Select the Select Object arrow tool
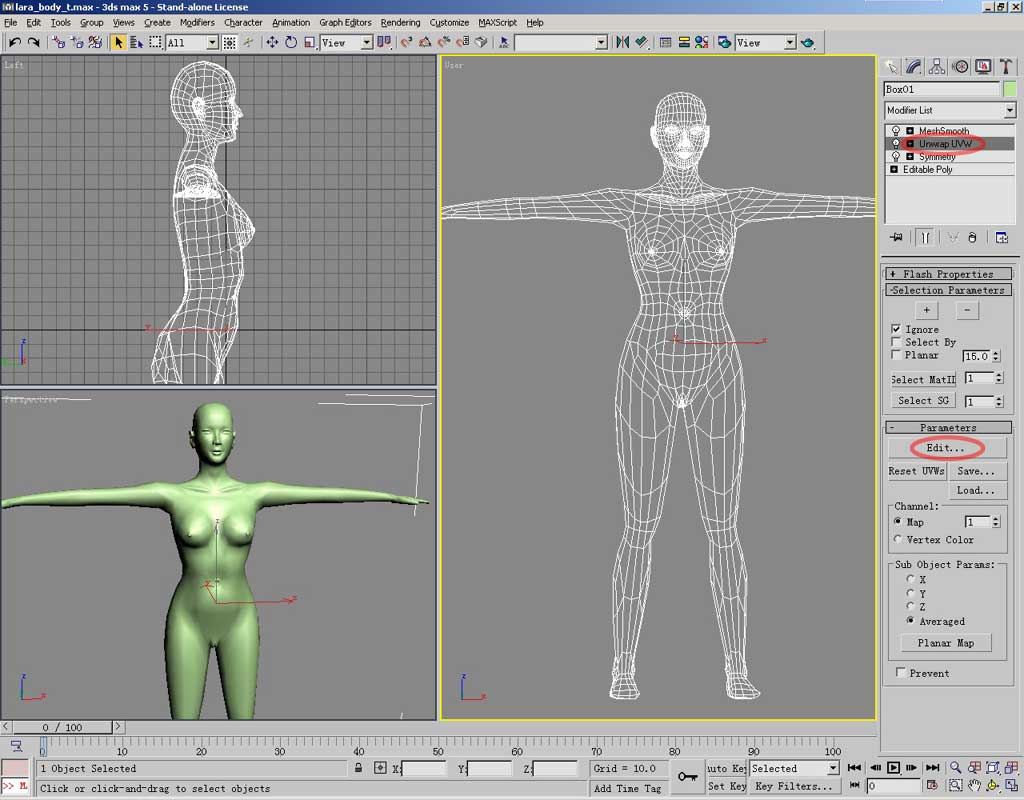This screenshot has width=1024, height=800. click(x=119, y=42)
